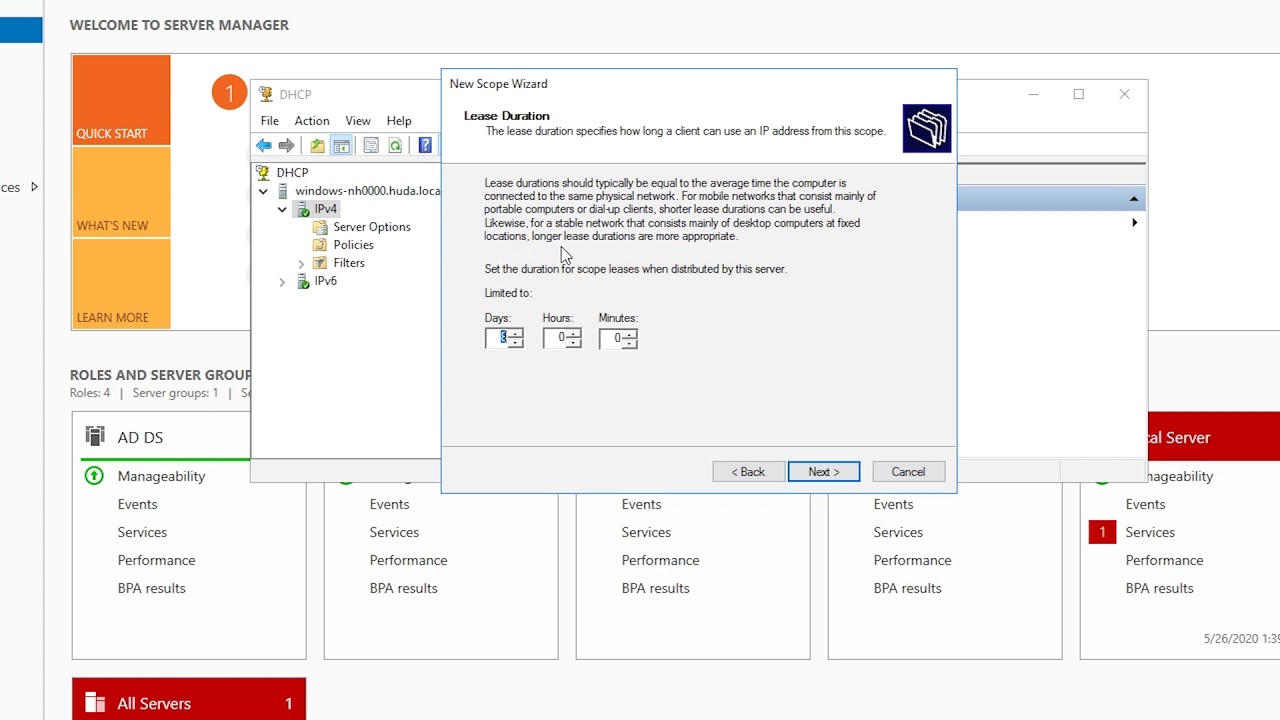Click the Forward arrow in DHCP toolbar
Viewport: 1280px width, 720px height.
tap(287, 146)
